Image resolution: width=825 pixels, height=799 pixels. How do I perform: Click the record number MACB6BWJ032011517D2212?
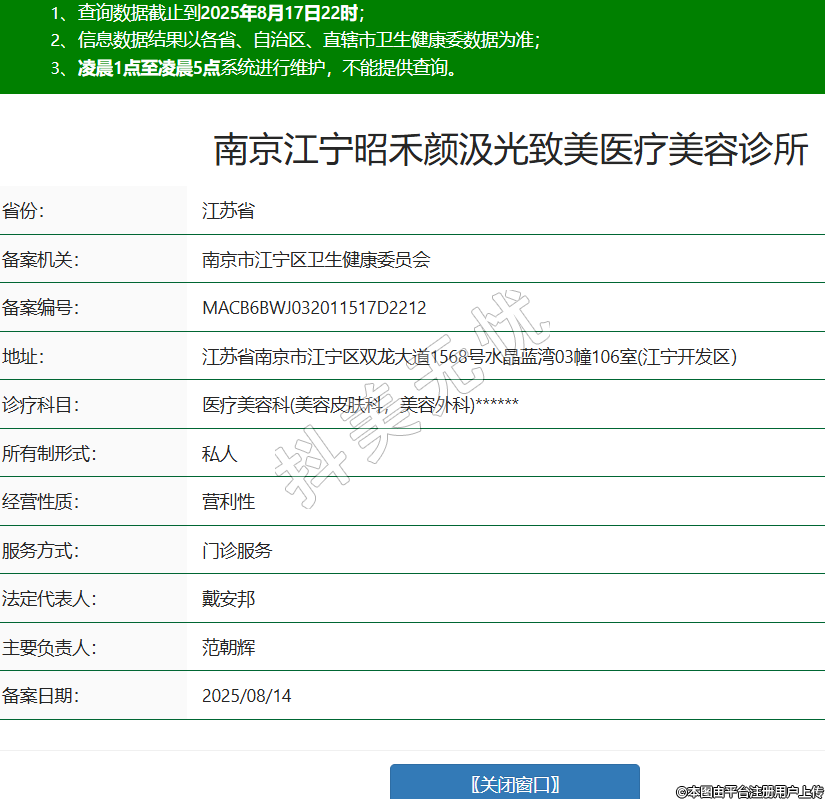point(314,308)
